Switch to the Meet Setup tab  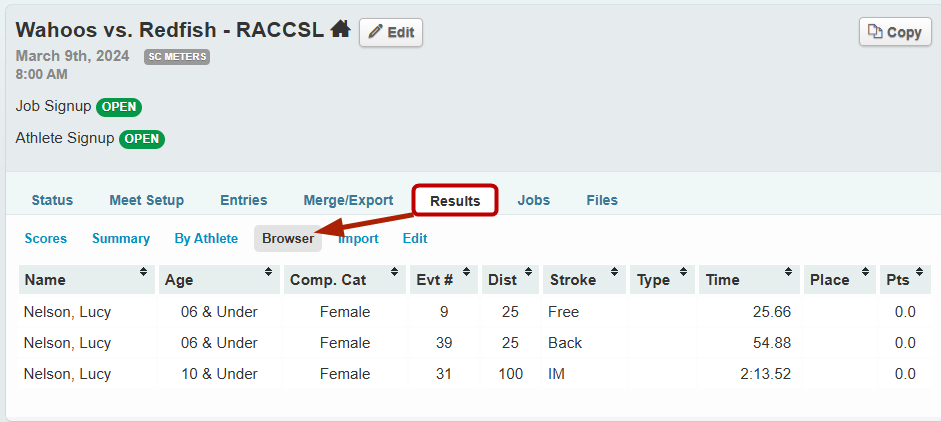click(146, 200)
